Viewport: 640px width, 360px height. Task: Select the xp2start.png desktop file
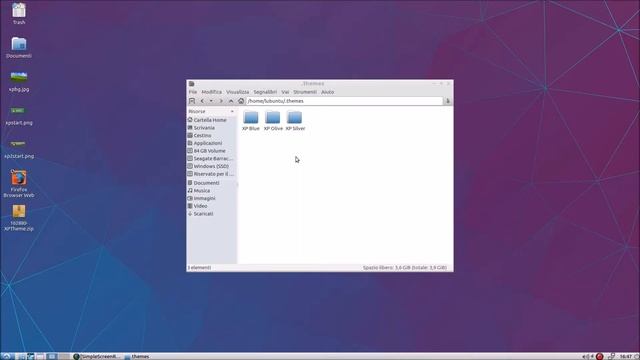click(x=19, y=149)
